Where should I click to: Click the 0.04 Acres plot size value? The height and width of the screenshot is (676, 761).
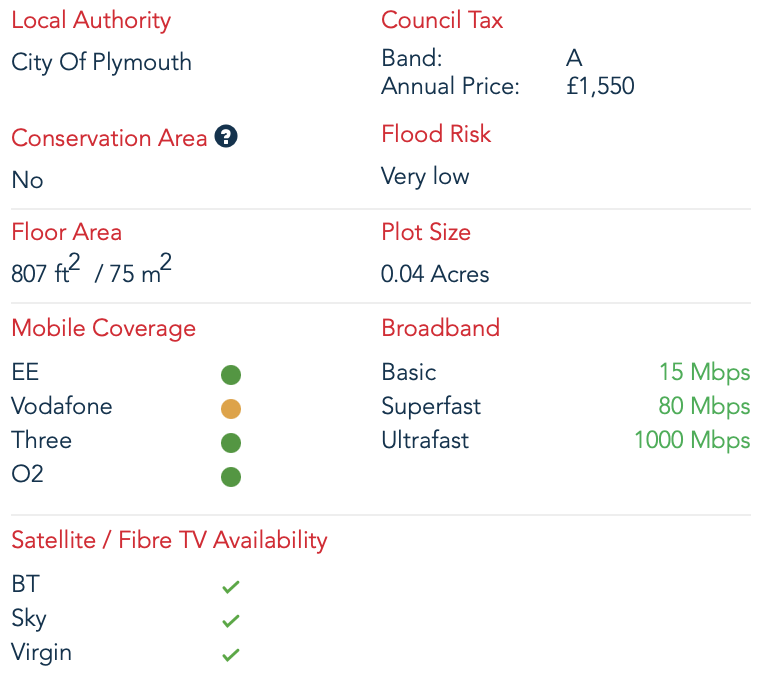pyautogui.click(x=435, y=274)
